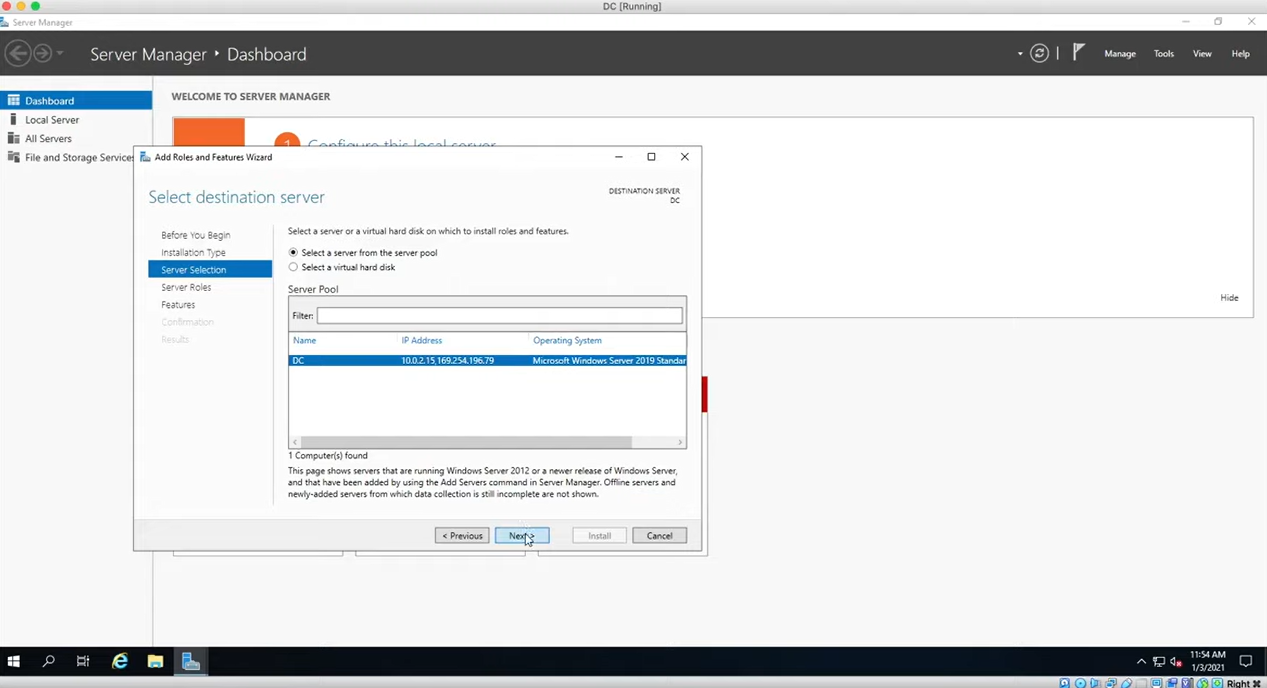Open the Action Center notification icon
The width and height of the screenshot is (1267, 688).
coord(1246,661)
